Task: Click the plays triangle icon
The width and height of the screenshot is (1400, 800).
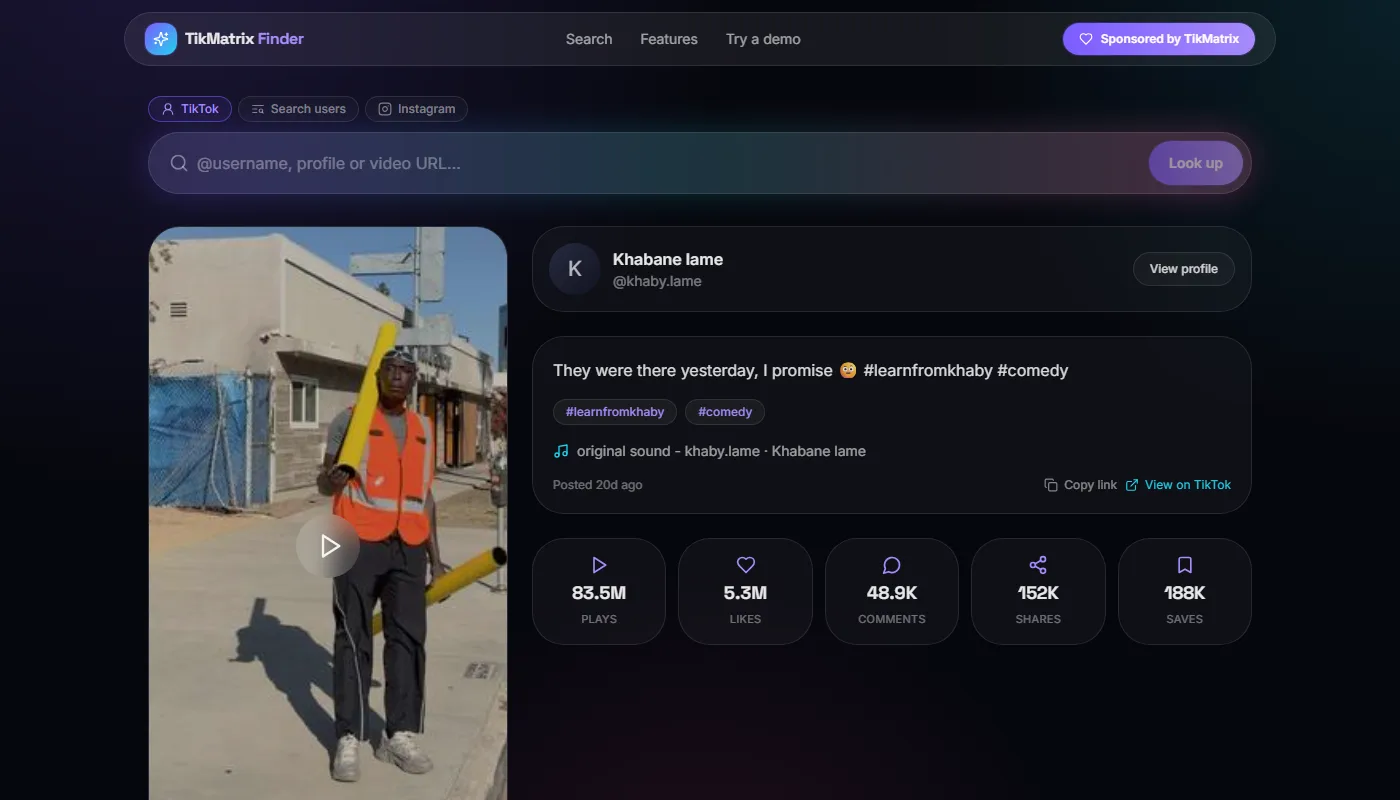Action: [599, 565]
